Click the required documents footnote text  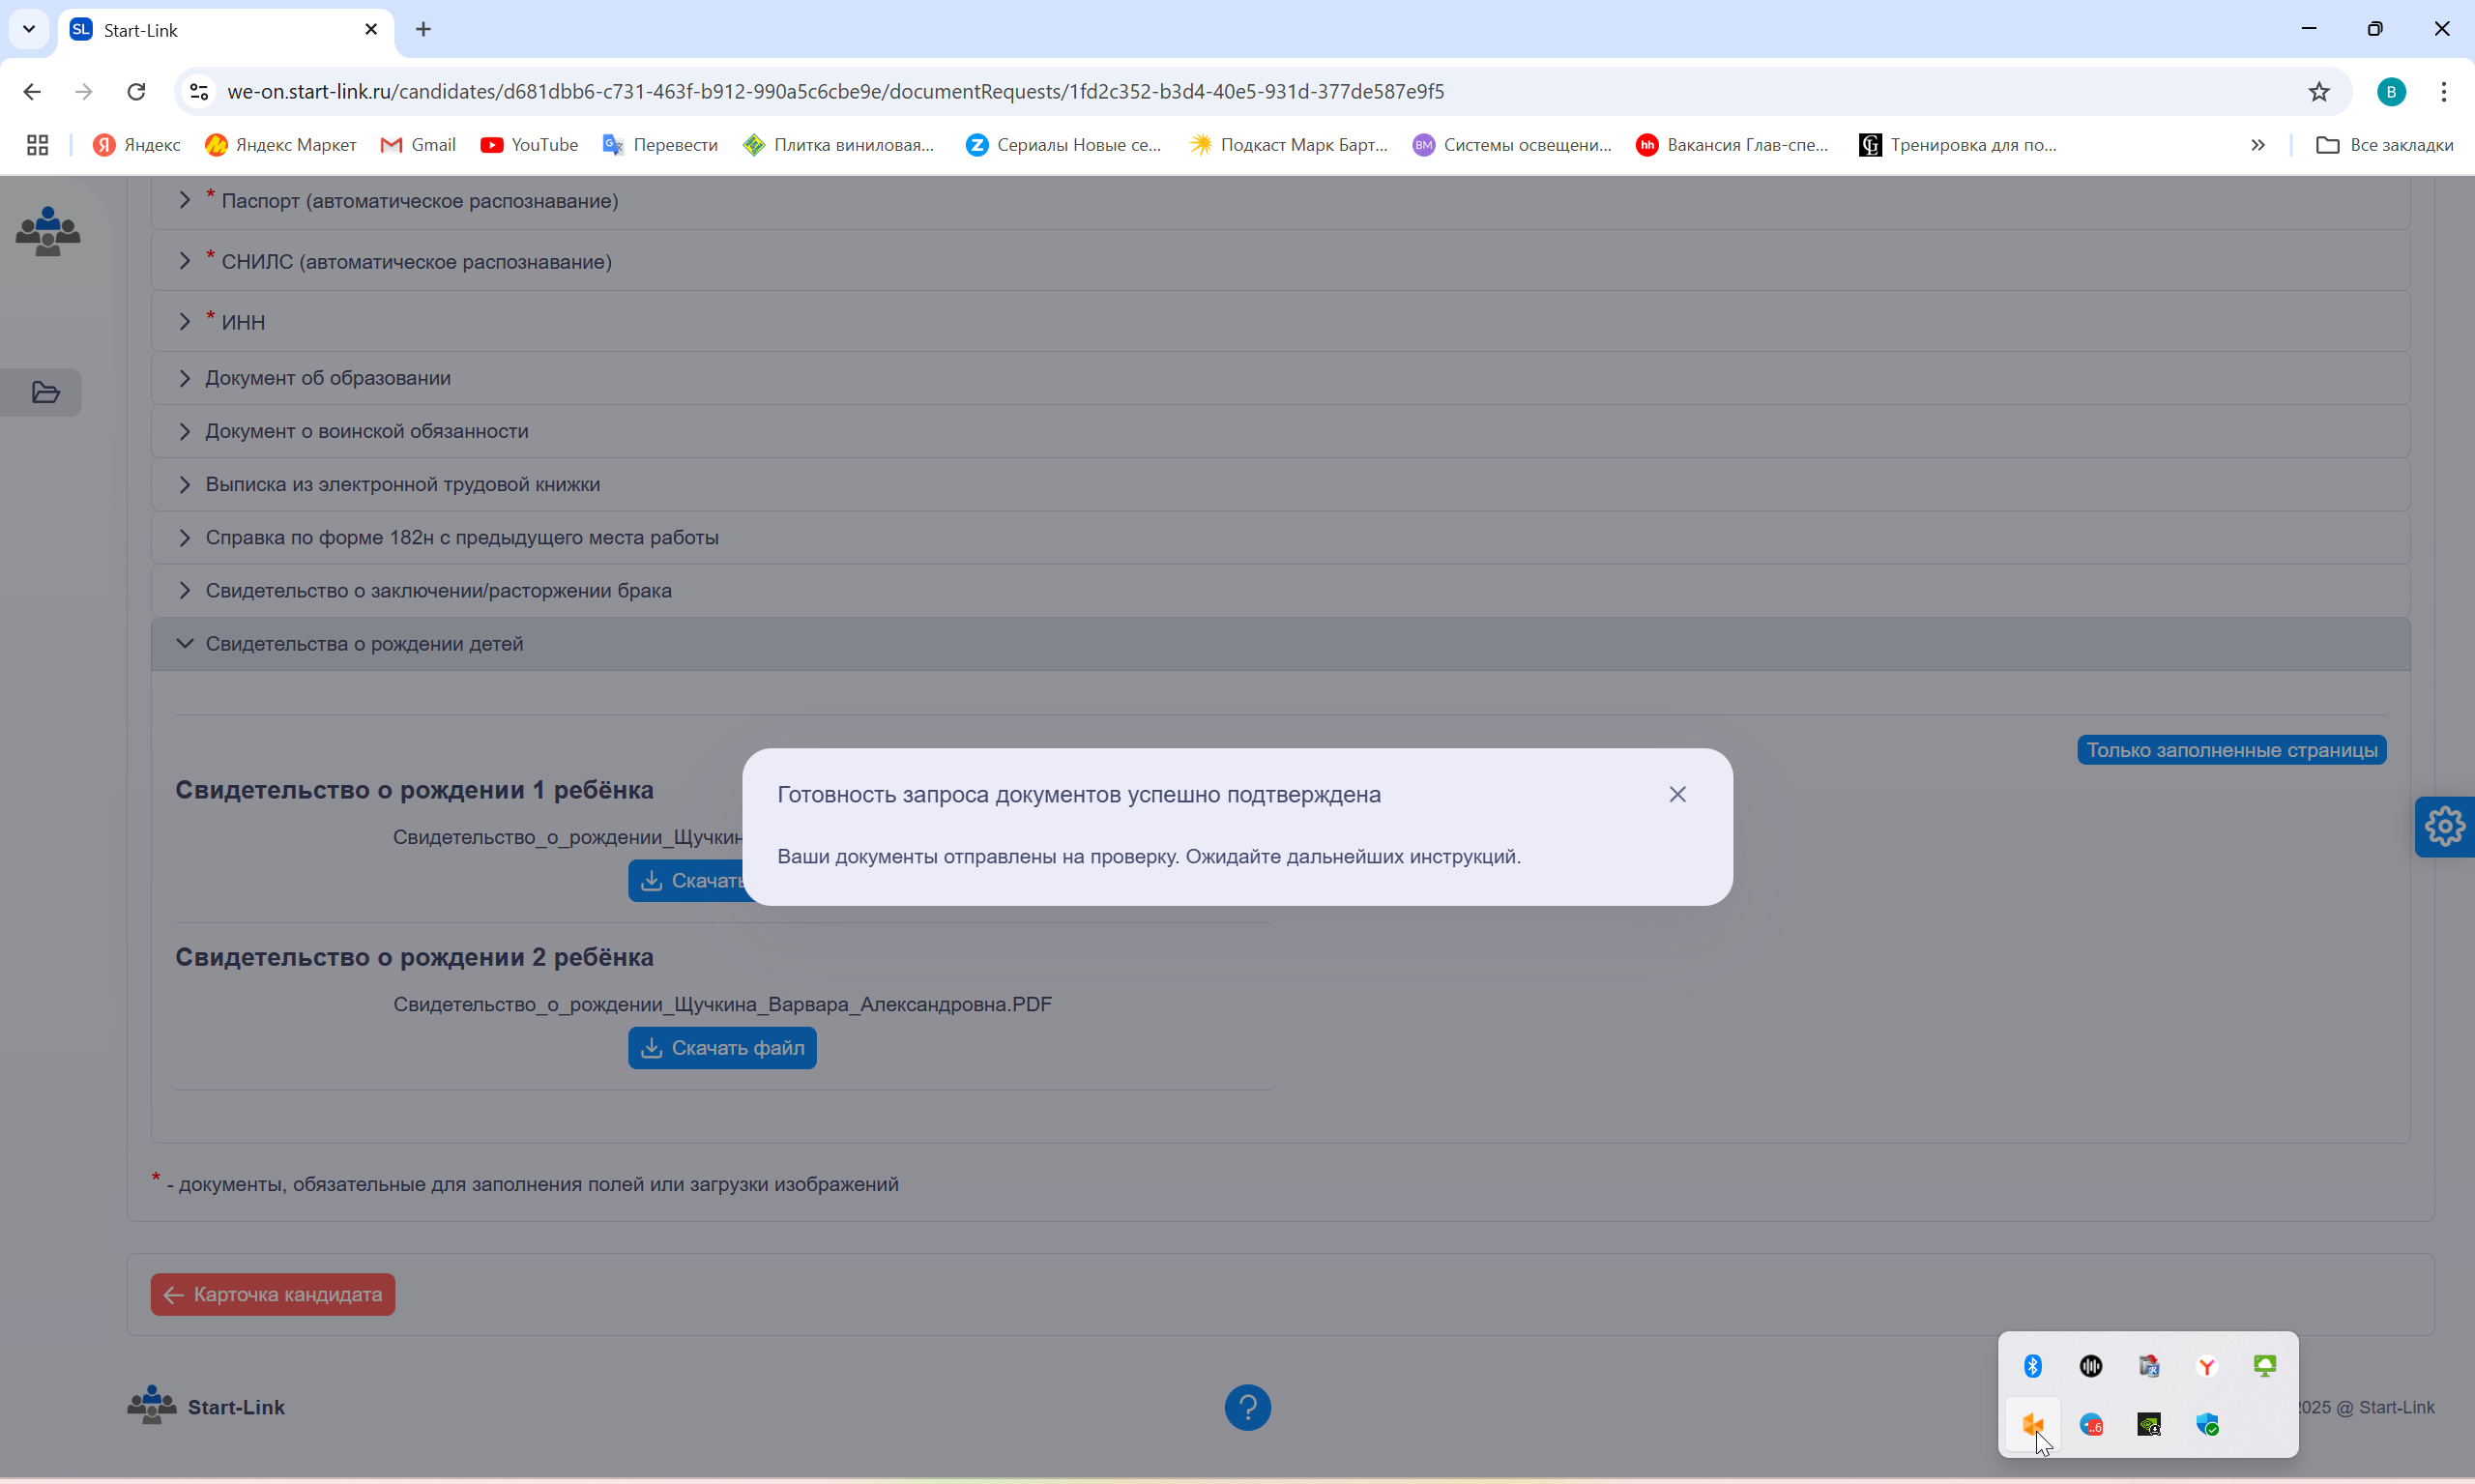pos(532,1184)
